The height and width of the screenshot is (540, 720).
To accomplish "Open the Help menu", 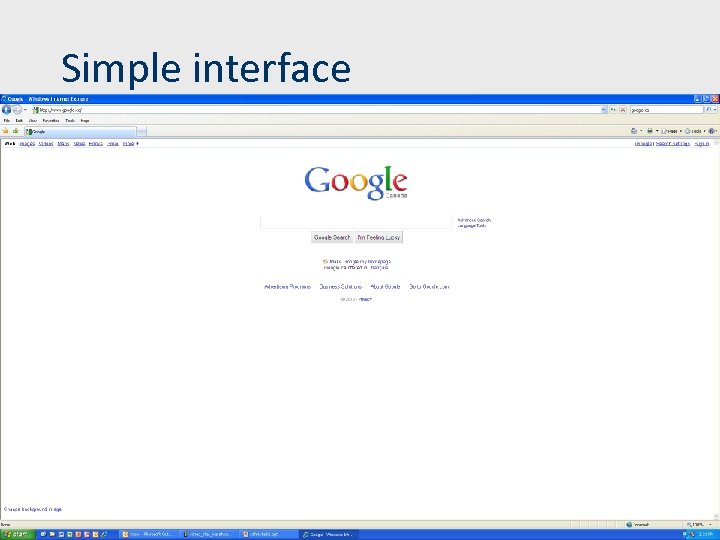I will coord(85,121).
